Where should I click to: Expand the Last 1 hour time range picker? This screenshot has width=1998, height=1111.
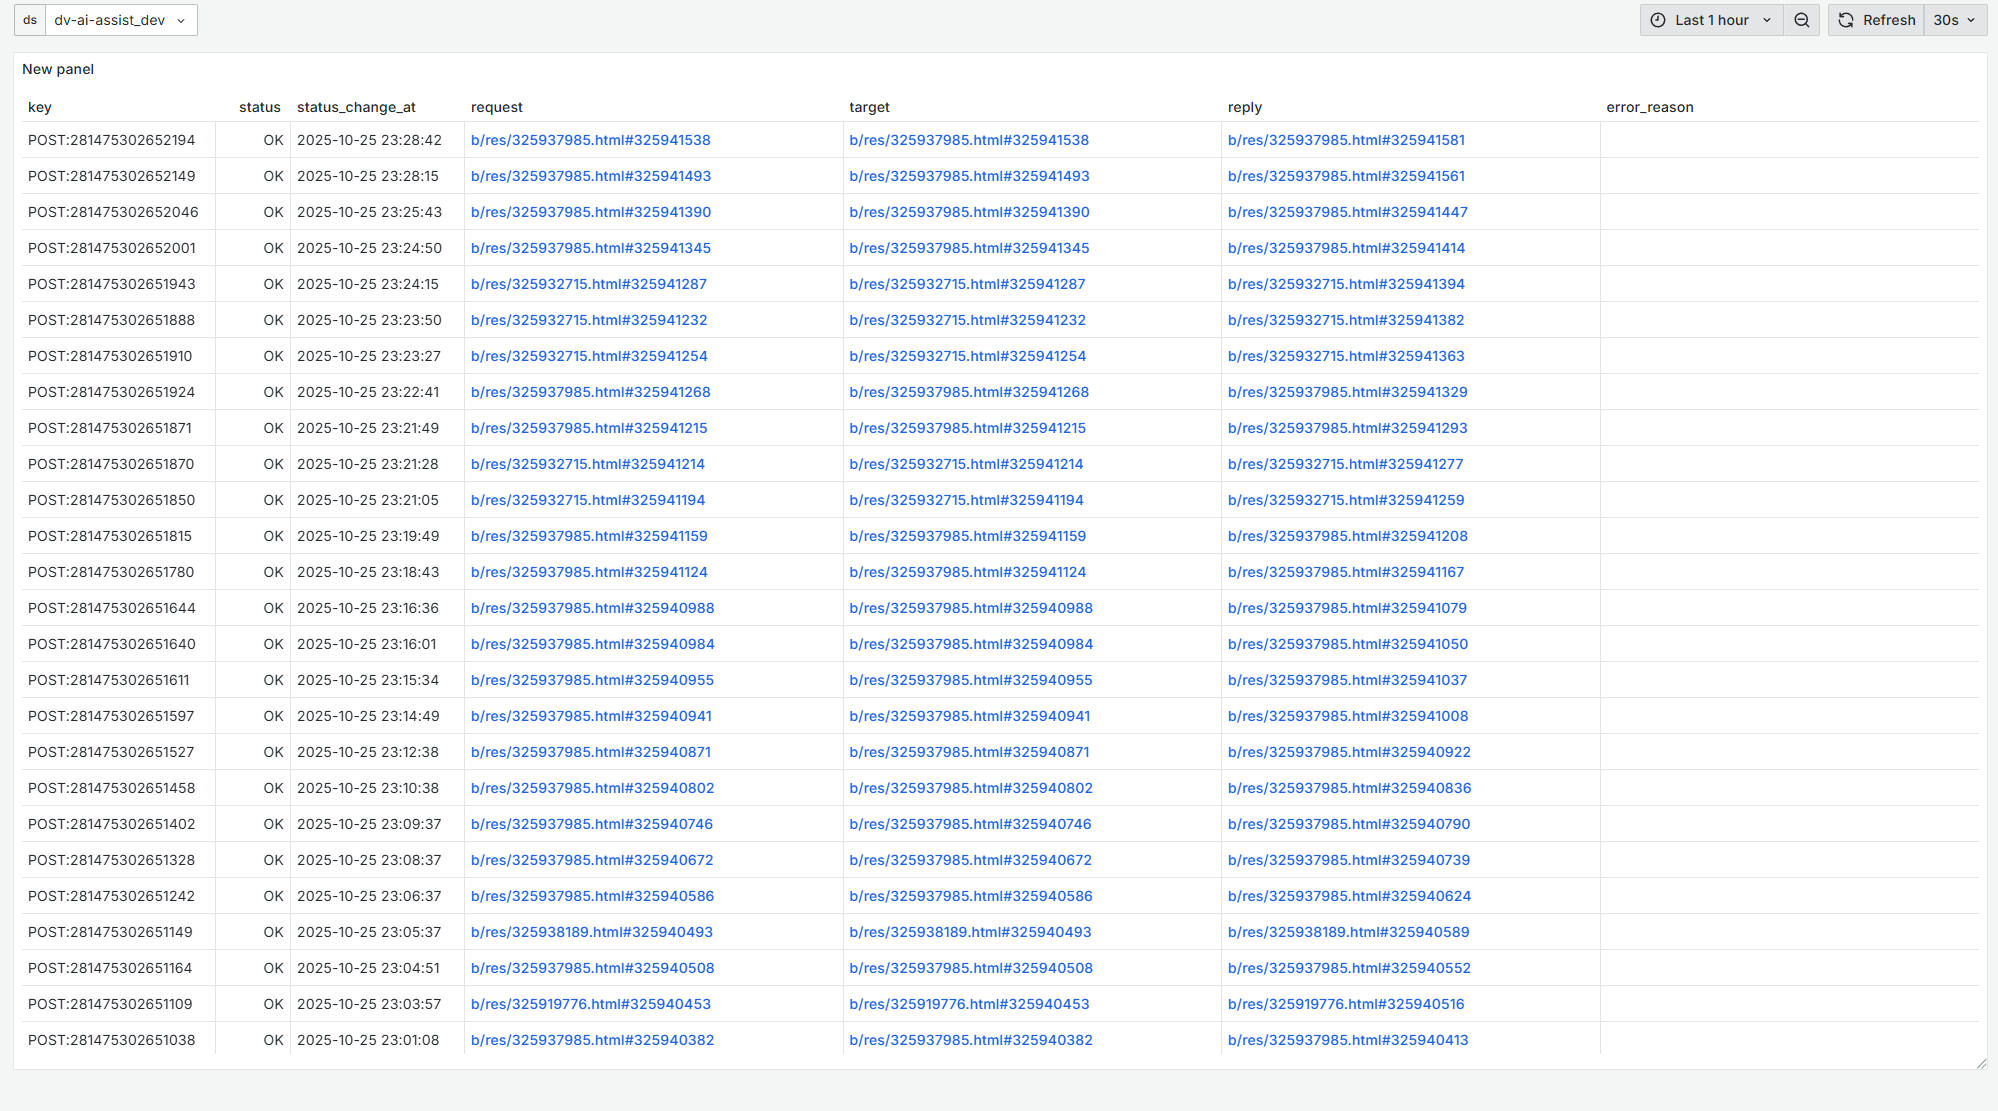tap(1711, 20)
